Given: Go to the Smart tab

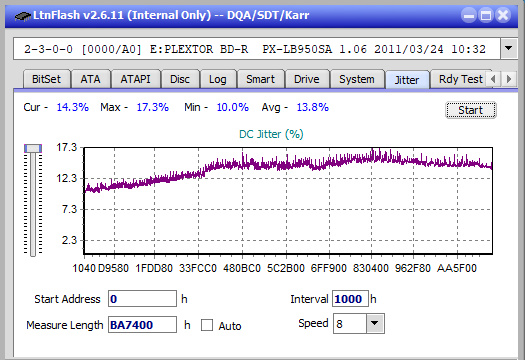Looking at the screenshot, I should [260, 79].
